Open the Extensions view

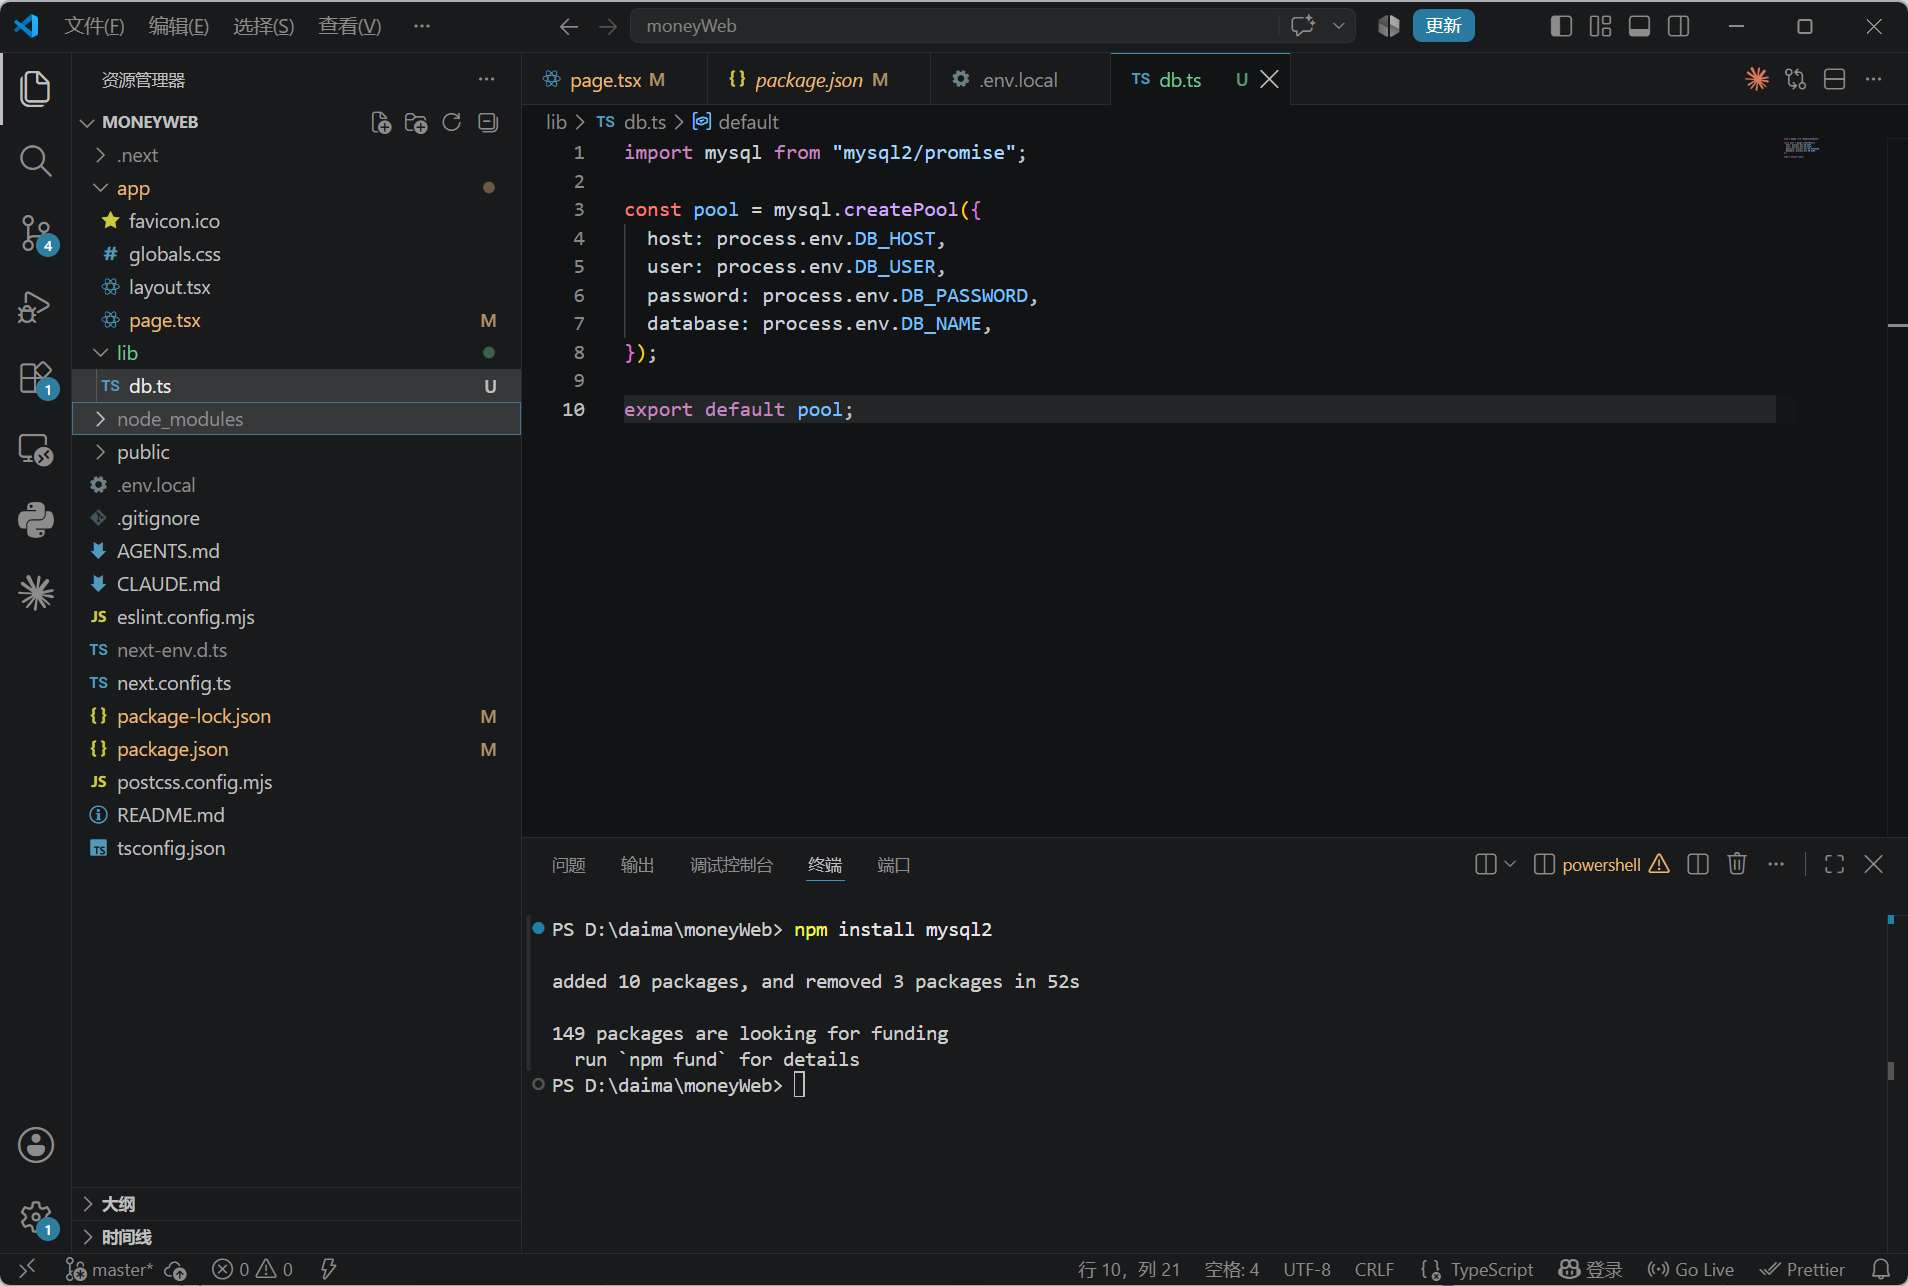(x=36, y=380)
